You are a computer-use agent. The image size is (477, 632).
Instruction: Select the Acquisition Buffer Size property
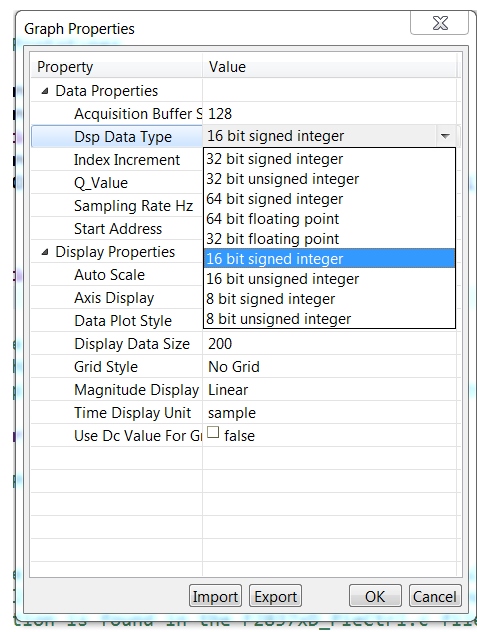(138, 114)
